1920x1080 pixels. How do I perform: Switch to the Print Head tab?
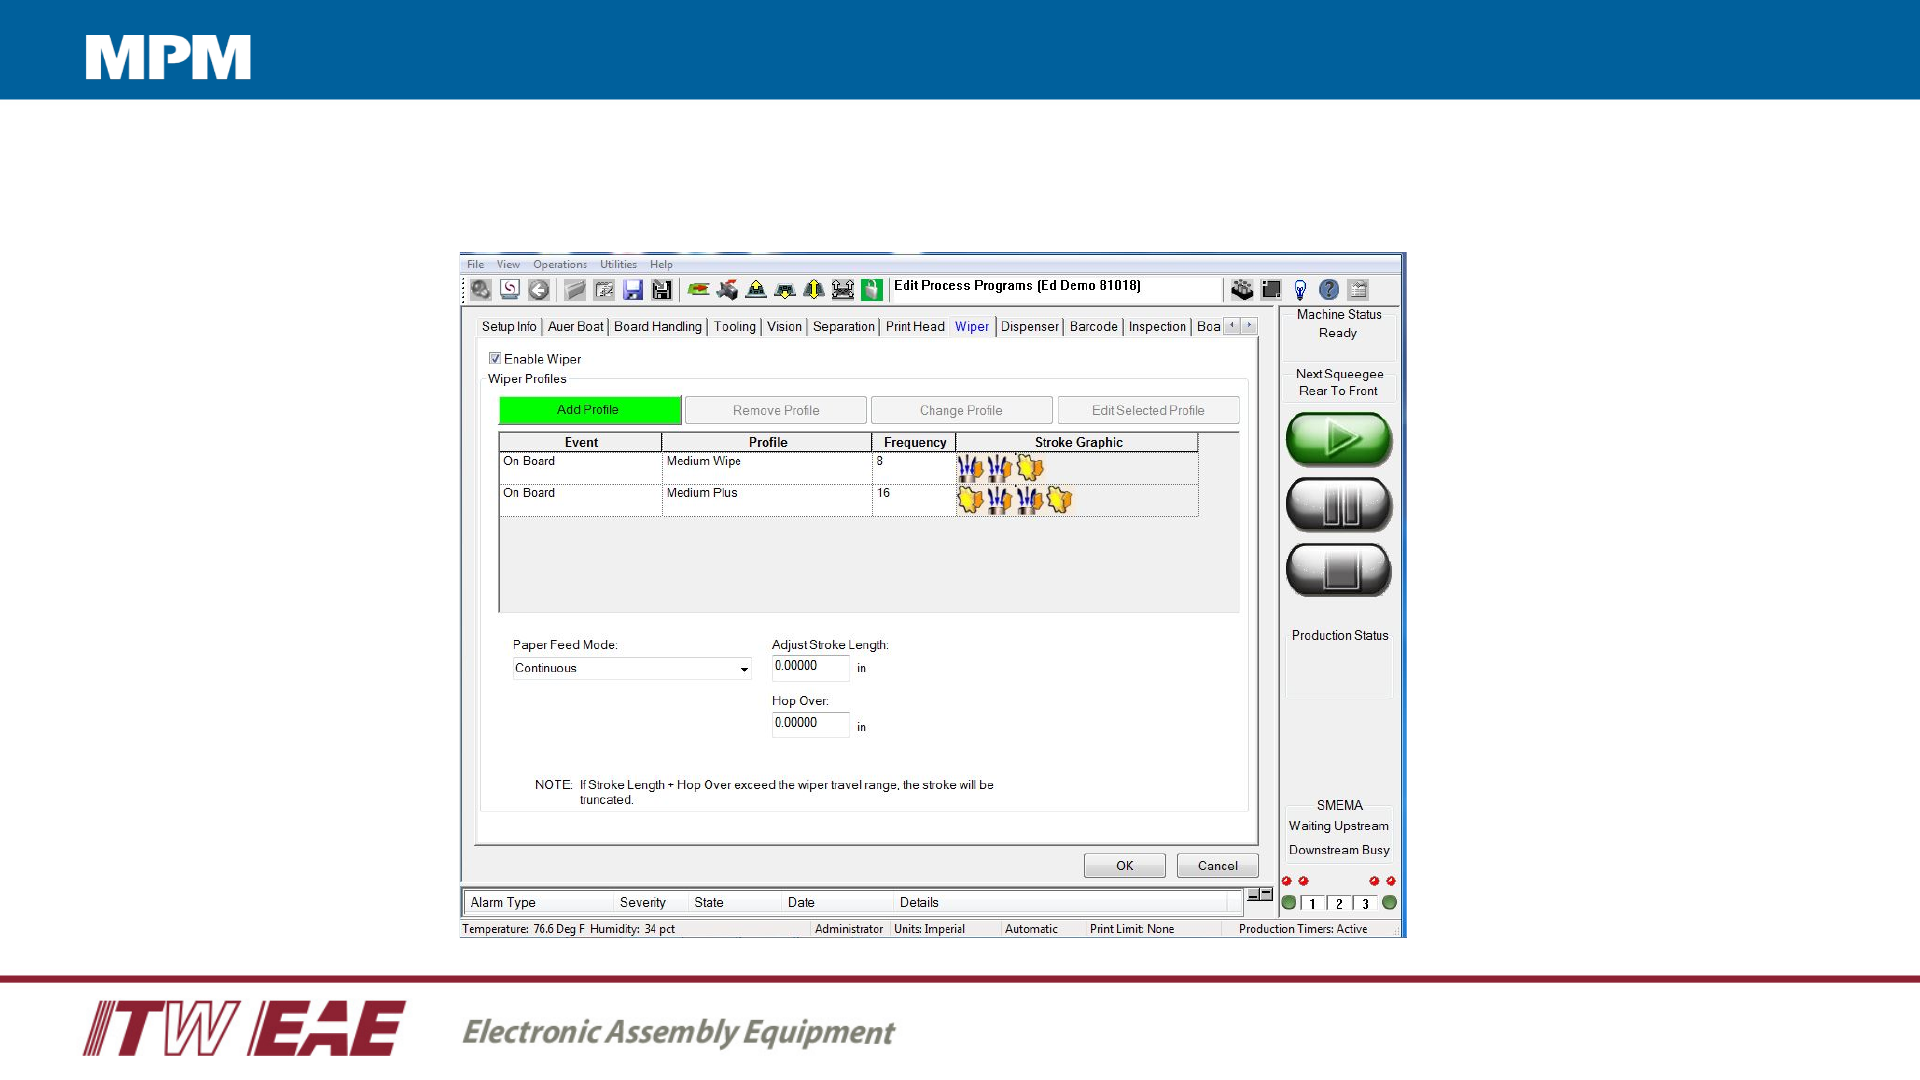(914, 327)
